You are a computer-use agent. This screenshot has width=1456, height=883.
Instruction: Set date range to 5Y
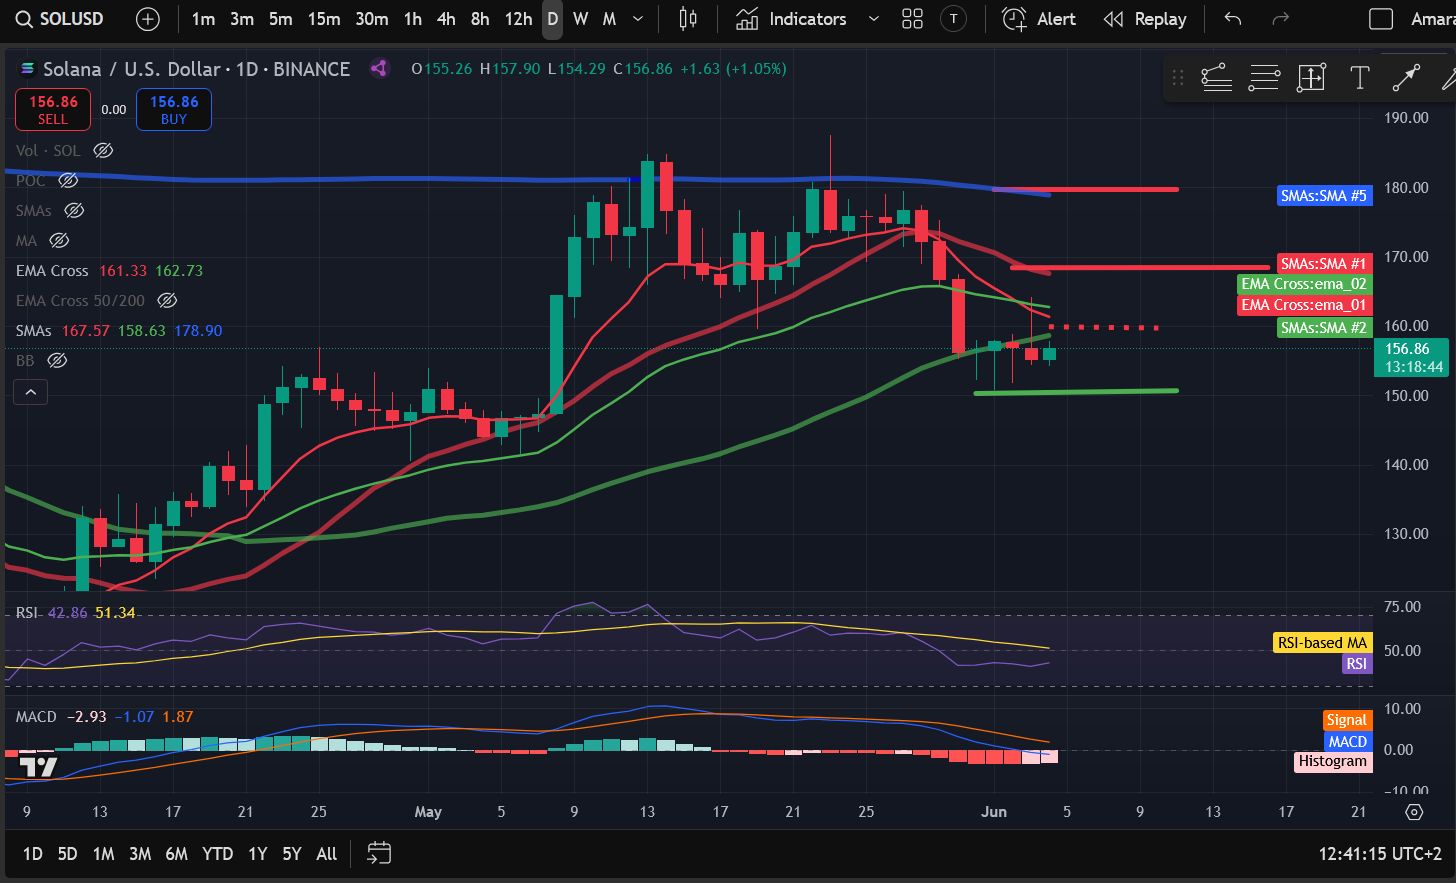pos(292,853)
